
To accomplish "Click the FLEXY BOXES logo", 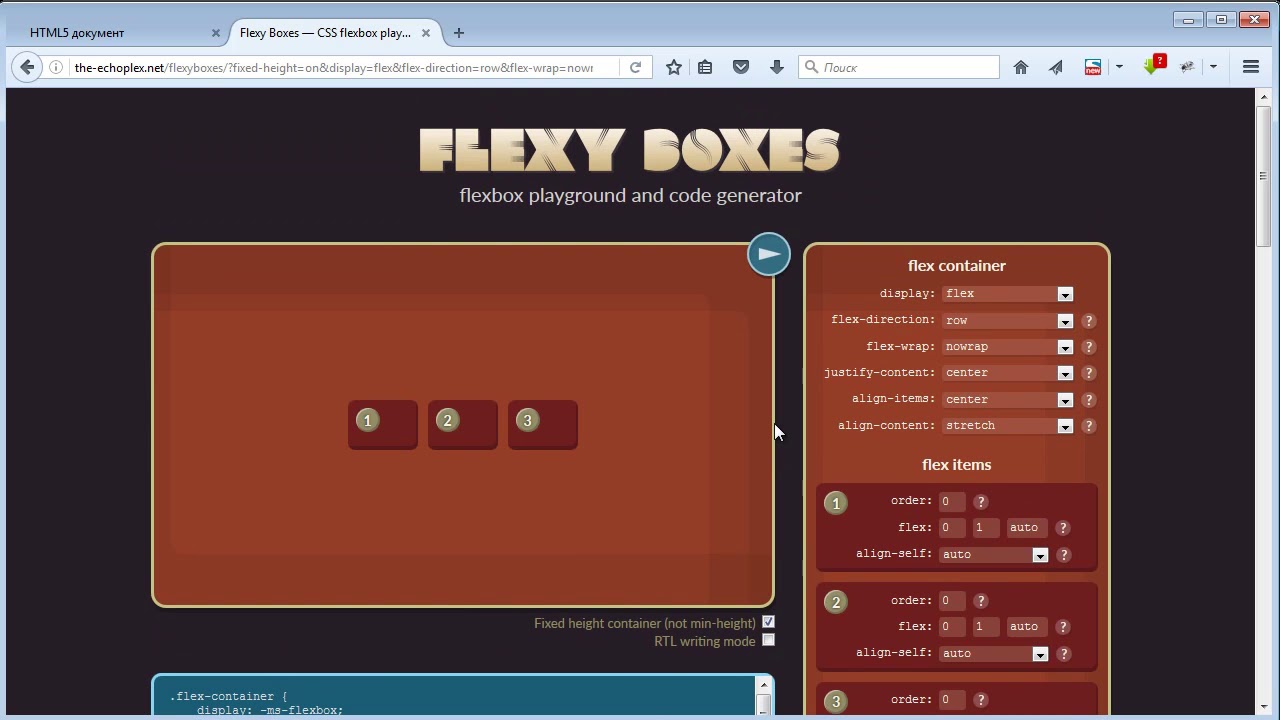I will [x=630, y=151].
